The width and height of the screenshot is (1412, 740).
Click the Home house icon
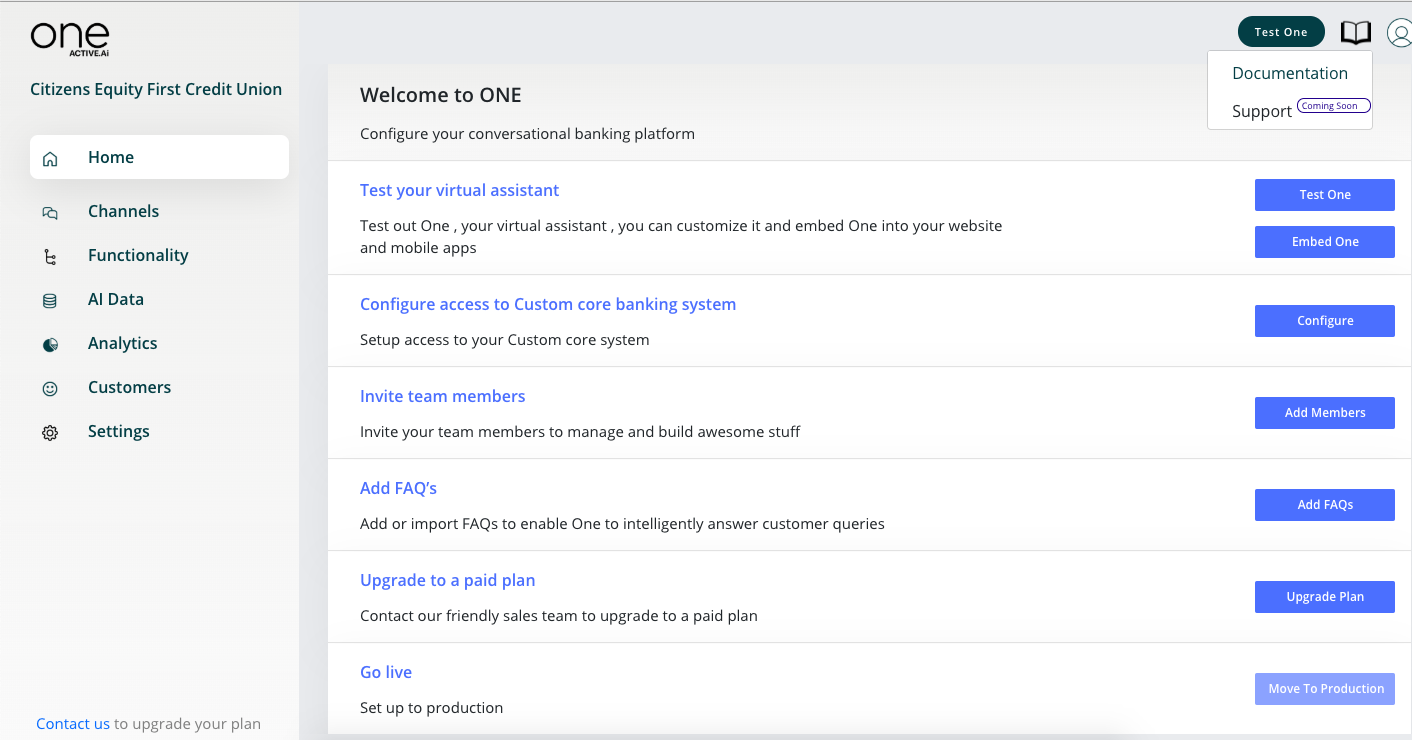tap(50, 158)
